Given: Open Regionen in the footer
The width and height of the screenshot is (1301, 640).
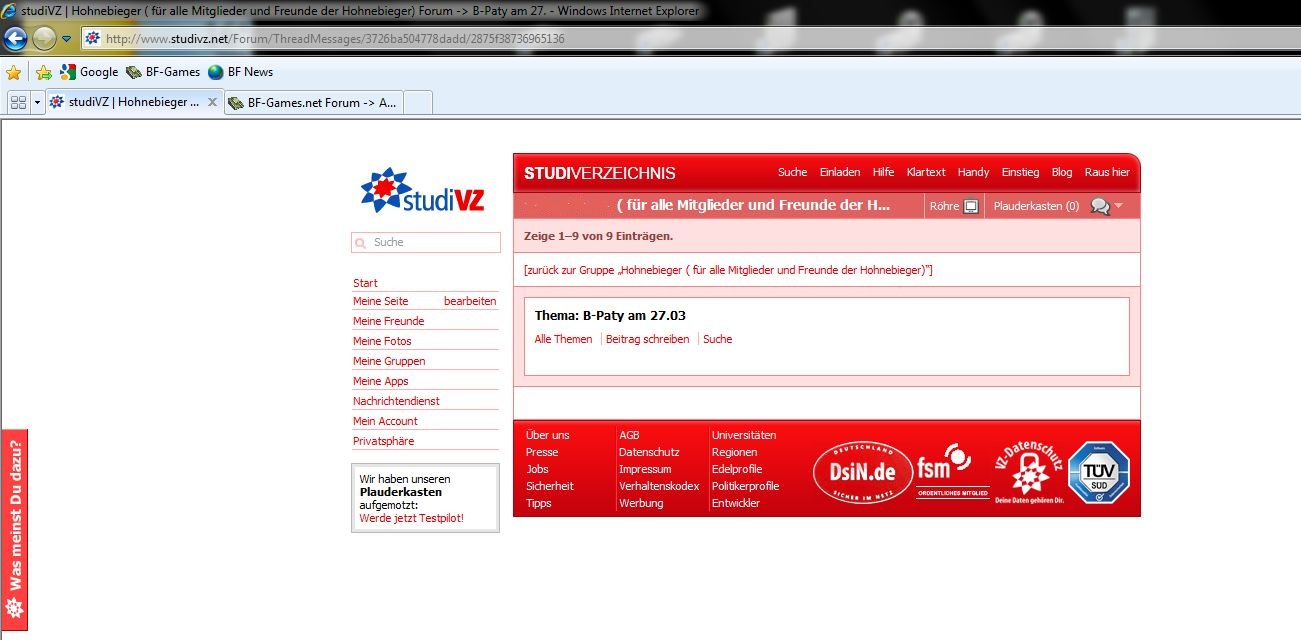Looking at the screenshot, I should [x=734, y=452].
